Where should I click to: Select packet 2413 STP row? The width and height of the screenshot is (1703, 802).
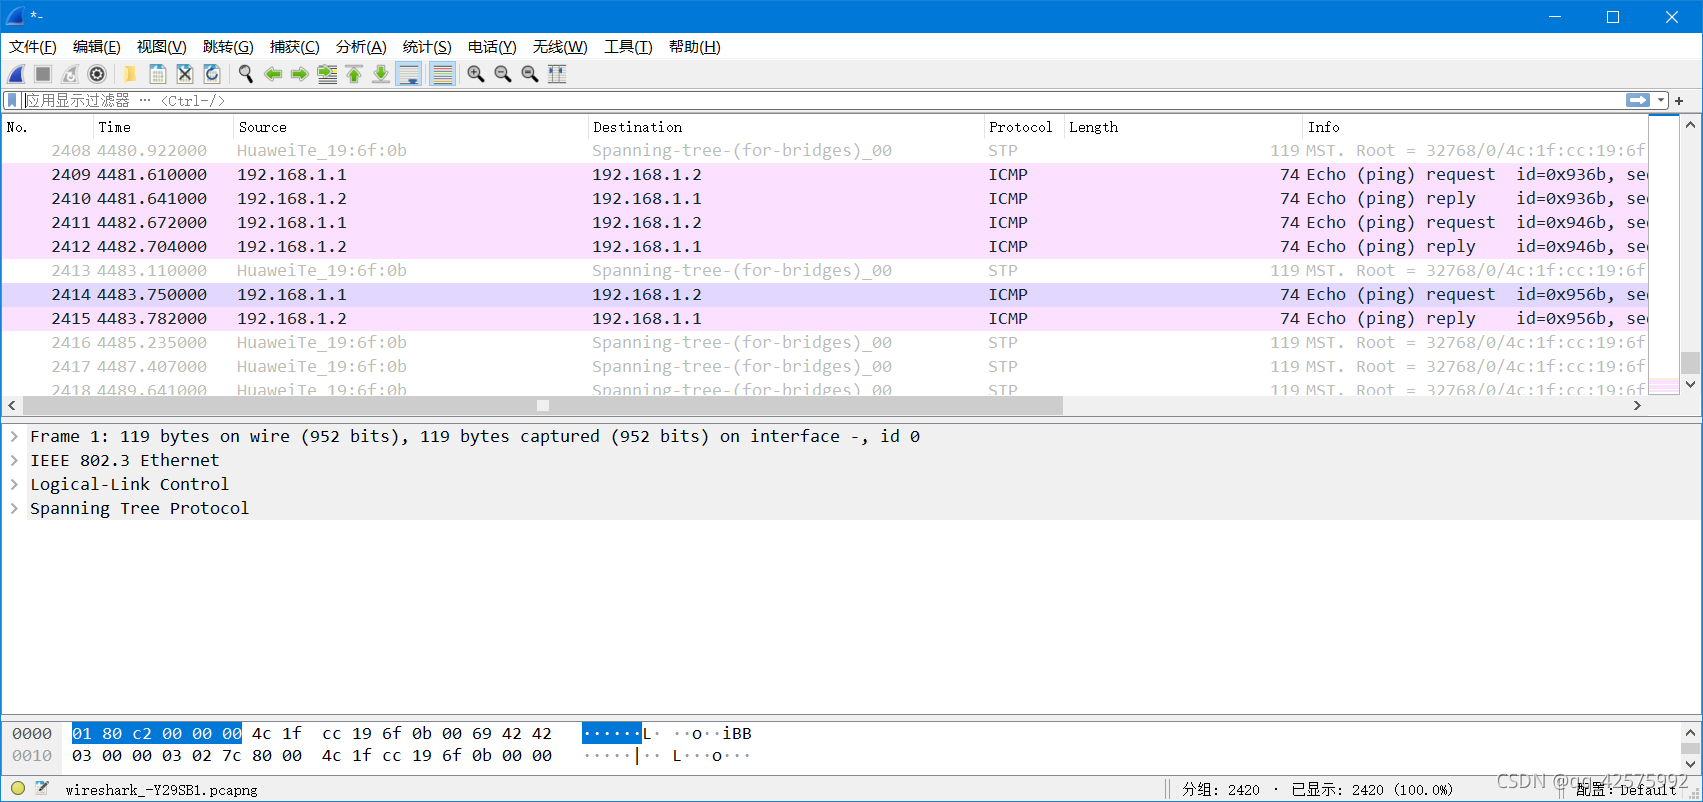click(824, 271)
